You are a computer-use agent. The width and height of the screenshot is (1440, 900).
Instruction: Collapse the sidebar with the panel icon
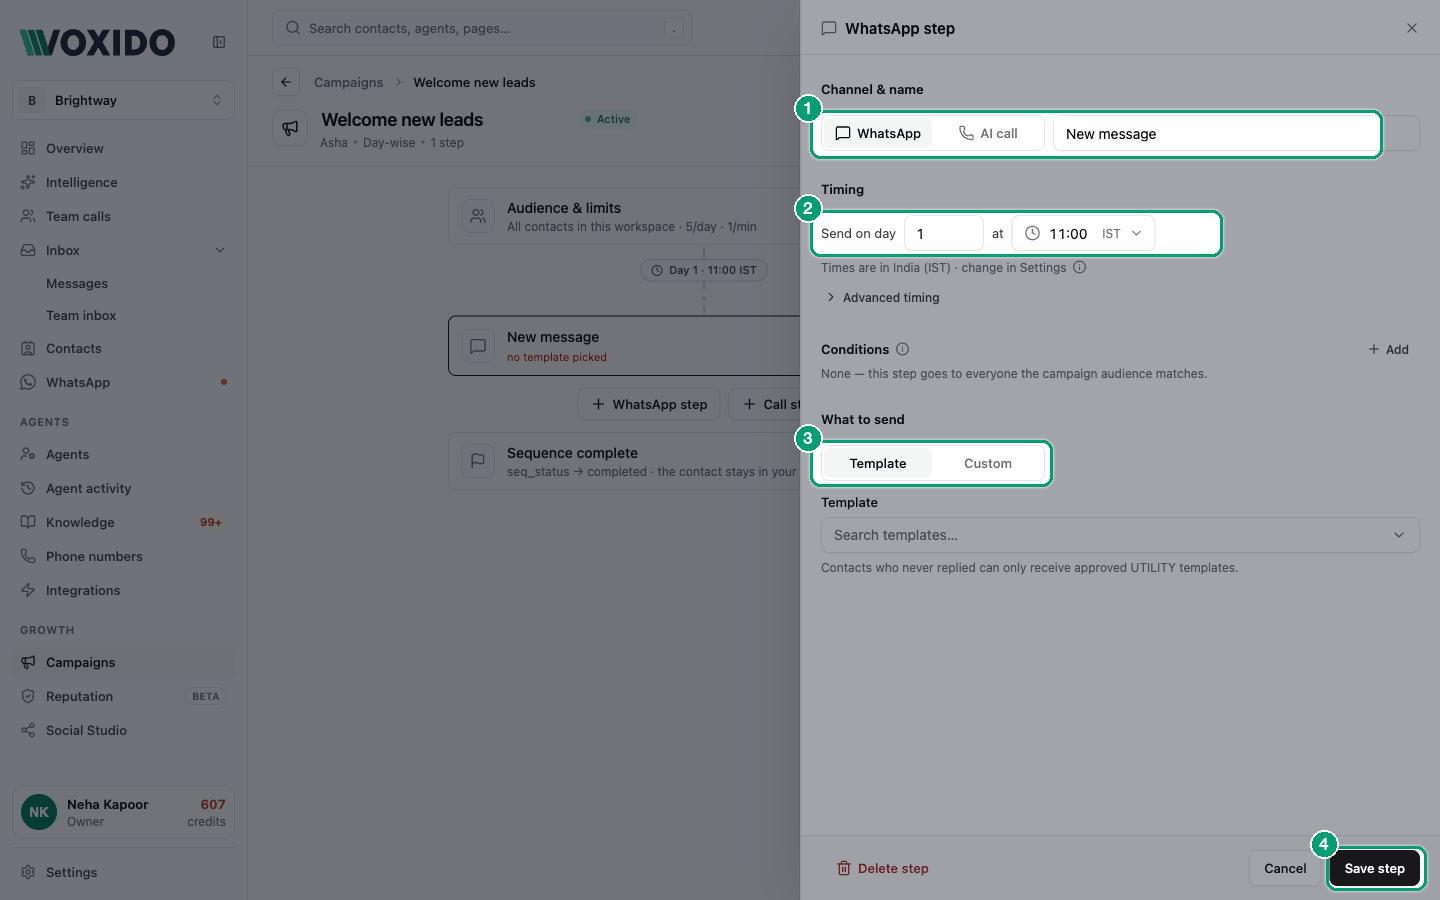[219, 42]
